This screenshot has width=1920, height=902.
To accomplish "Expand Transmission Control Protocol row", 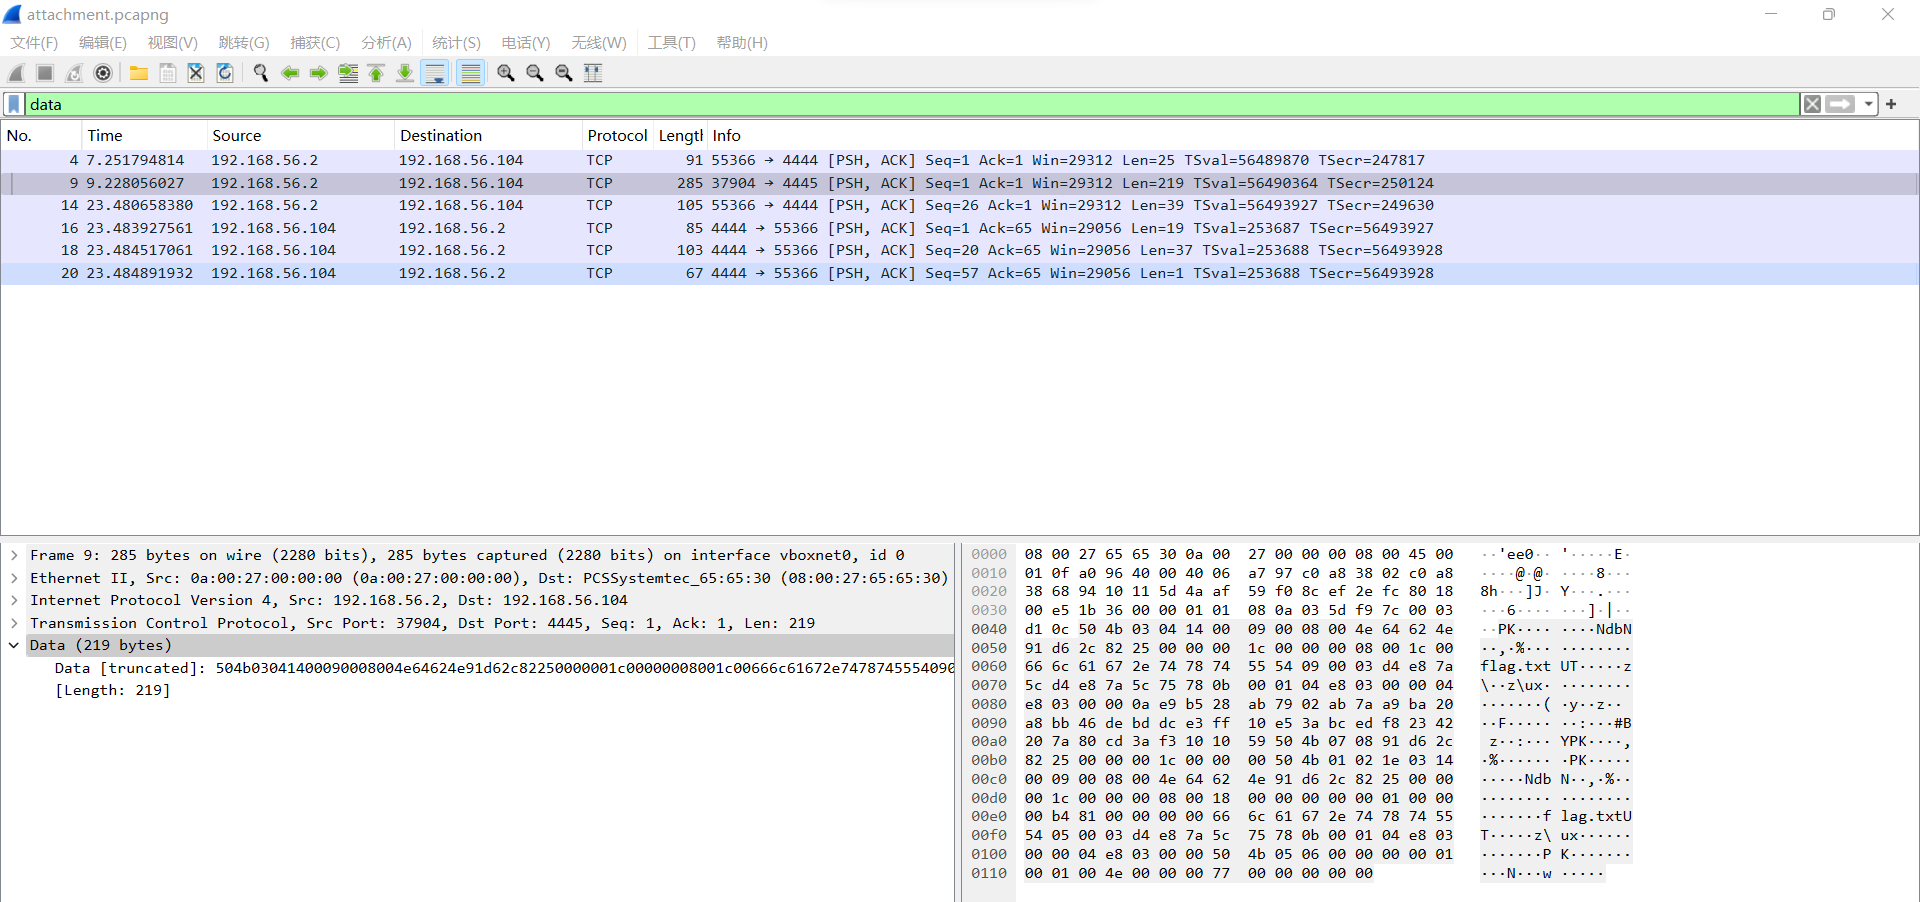I will (x=14, y=623).
